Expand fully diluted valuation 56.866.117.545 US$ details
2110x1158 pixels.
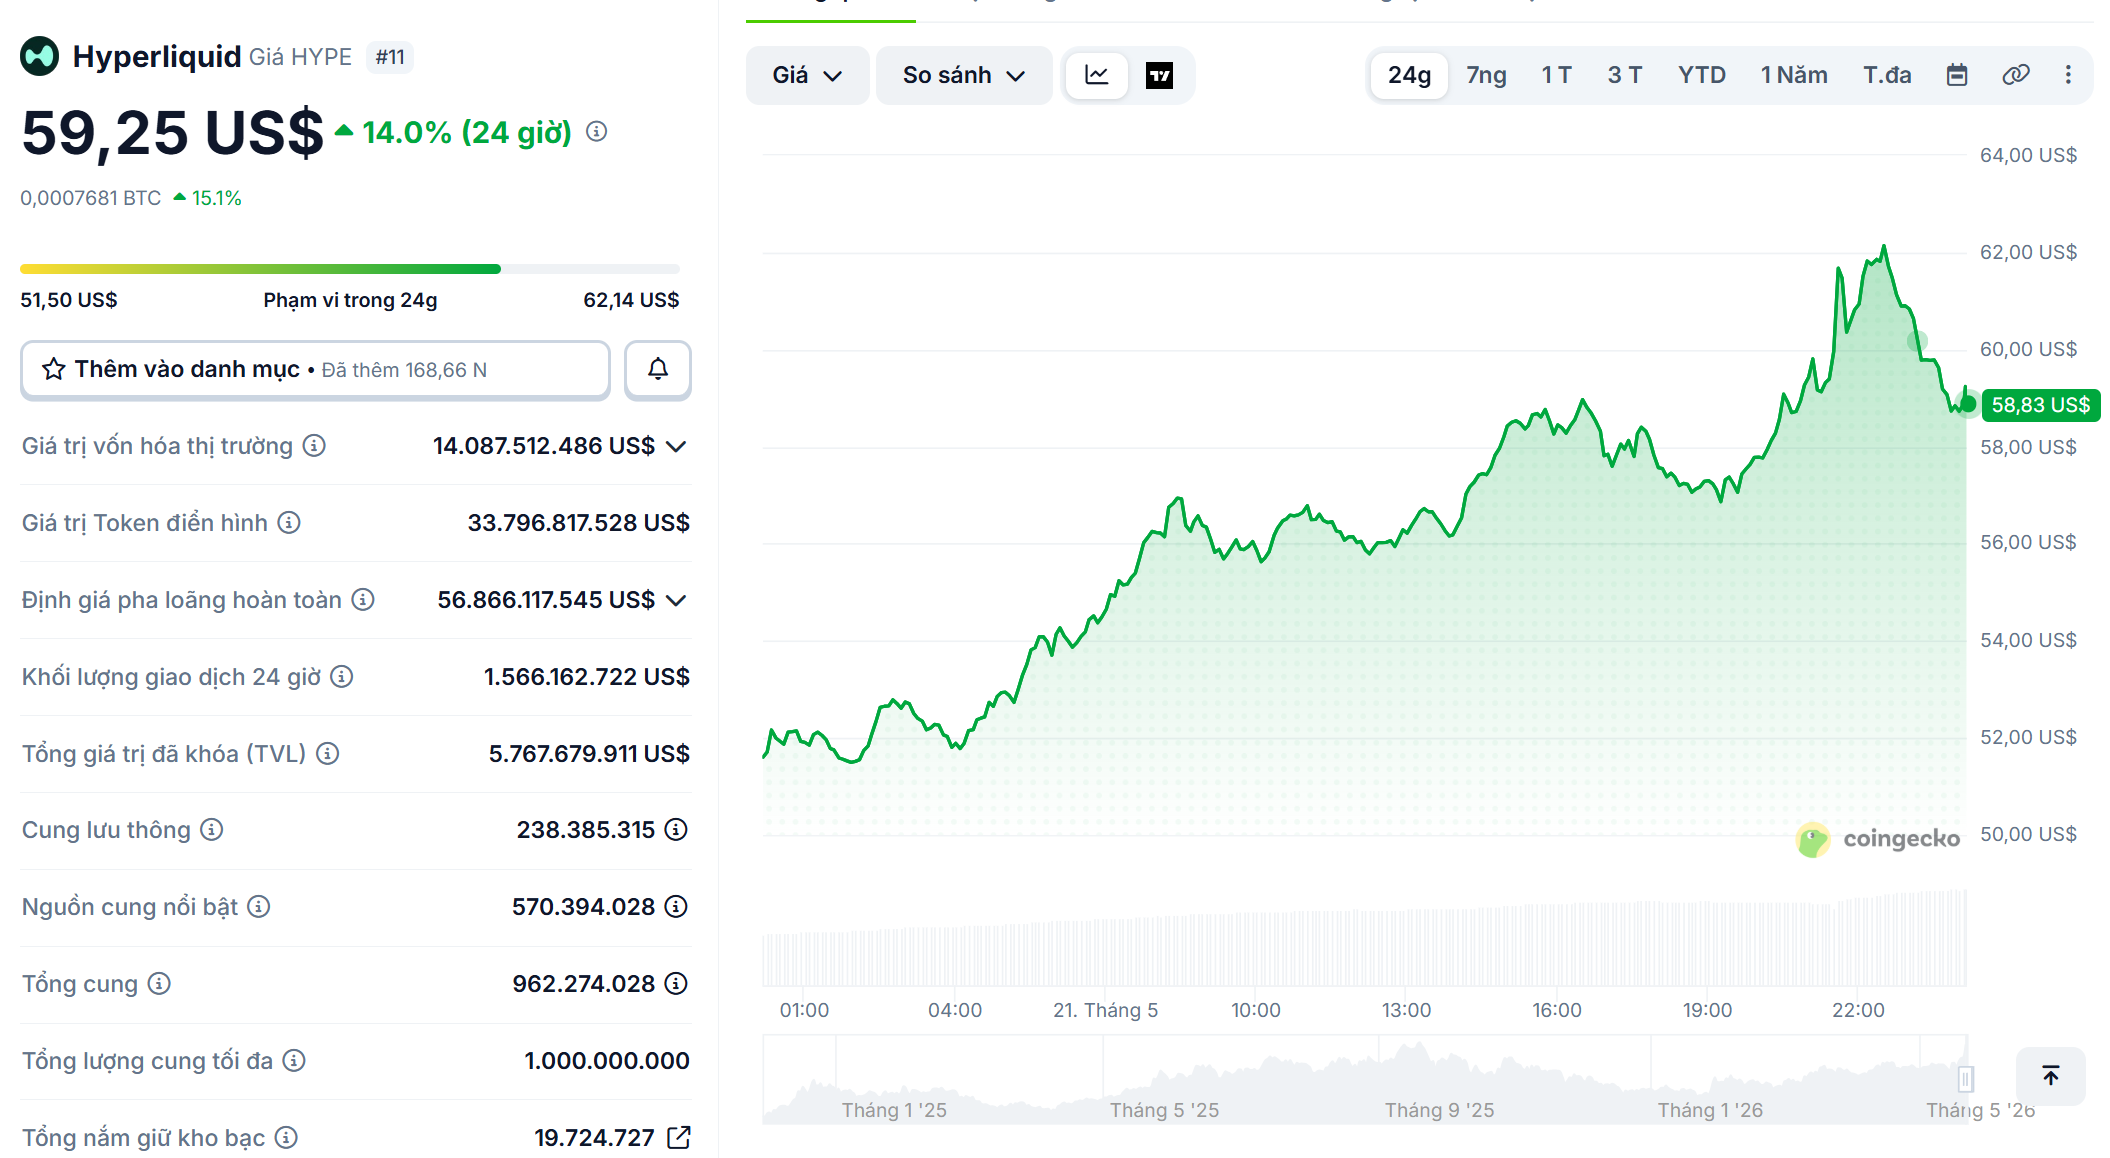click(x=677, y=600)
